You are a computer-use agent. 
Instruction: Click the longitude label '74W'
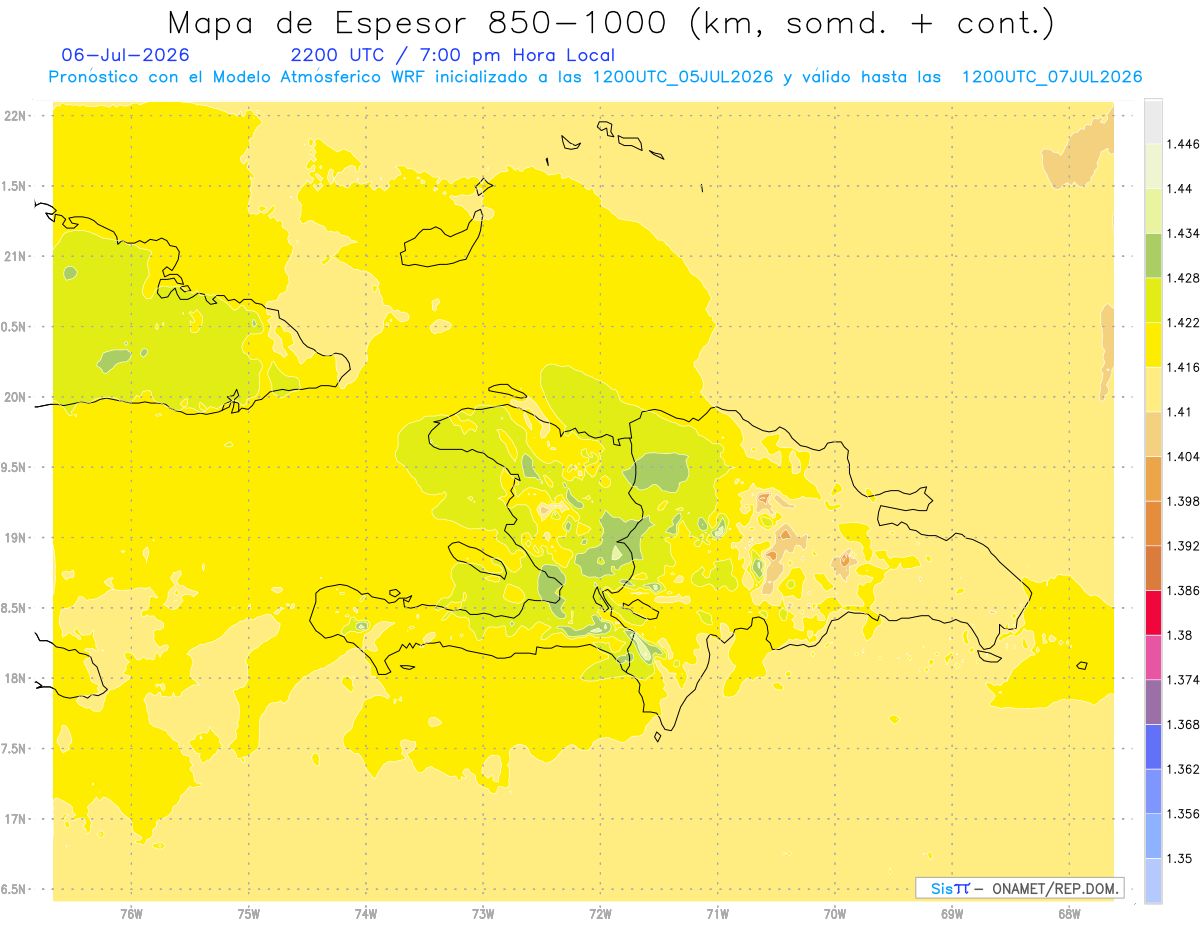pos(366,914)
